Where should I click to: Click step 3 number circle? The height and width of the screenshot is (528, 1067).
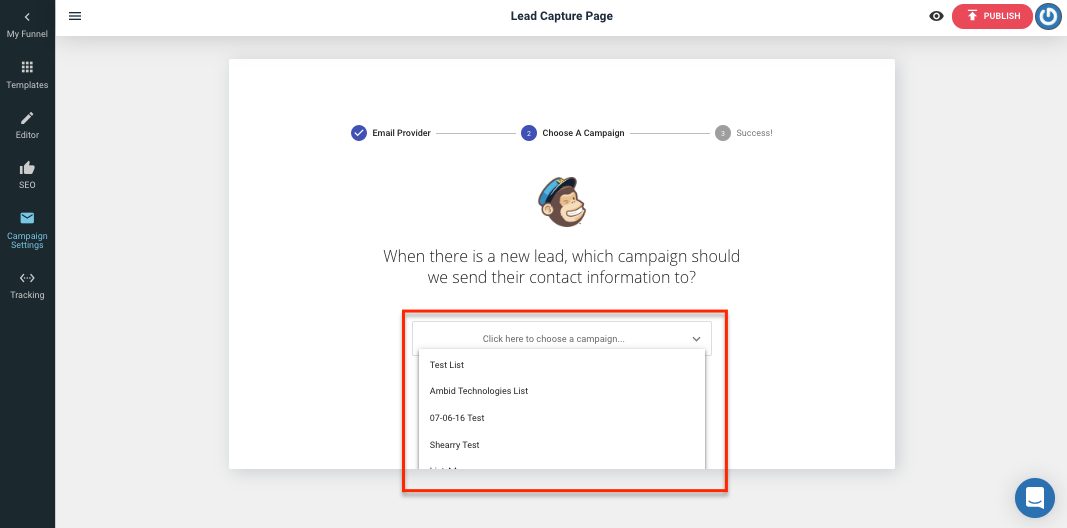[x=723, y=133]
